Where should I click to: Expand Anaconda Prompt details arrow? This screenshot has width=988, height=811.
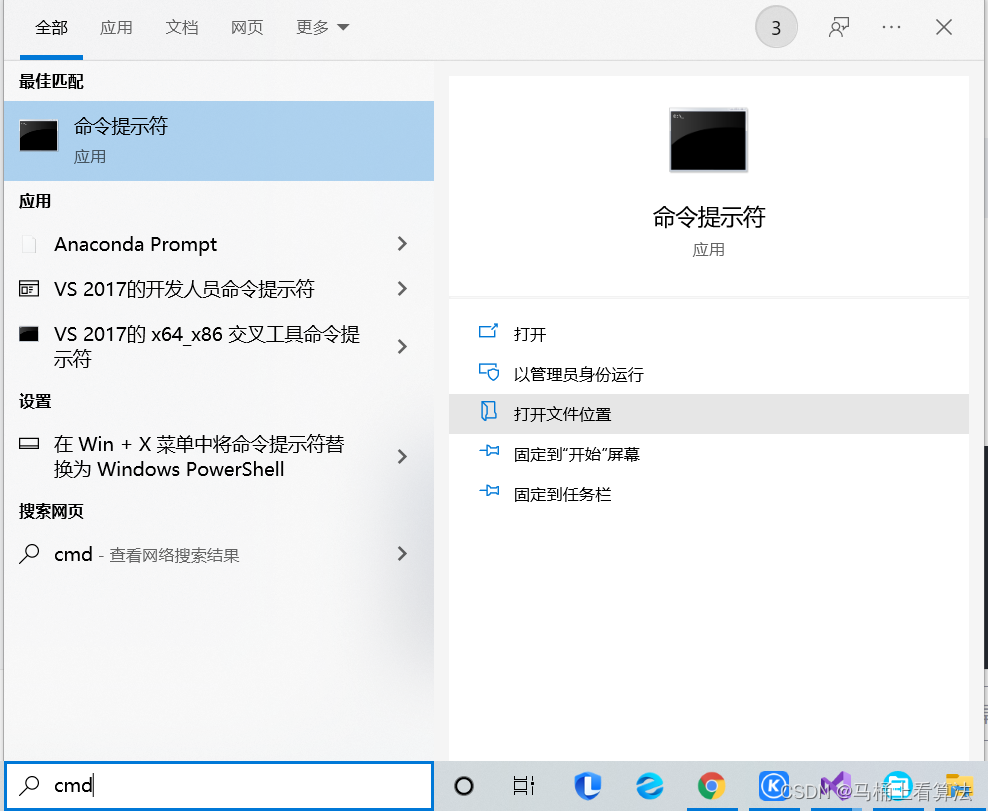(x=402, y=244)
